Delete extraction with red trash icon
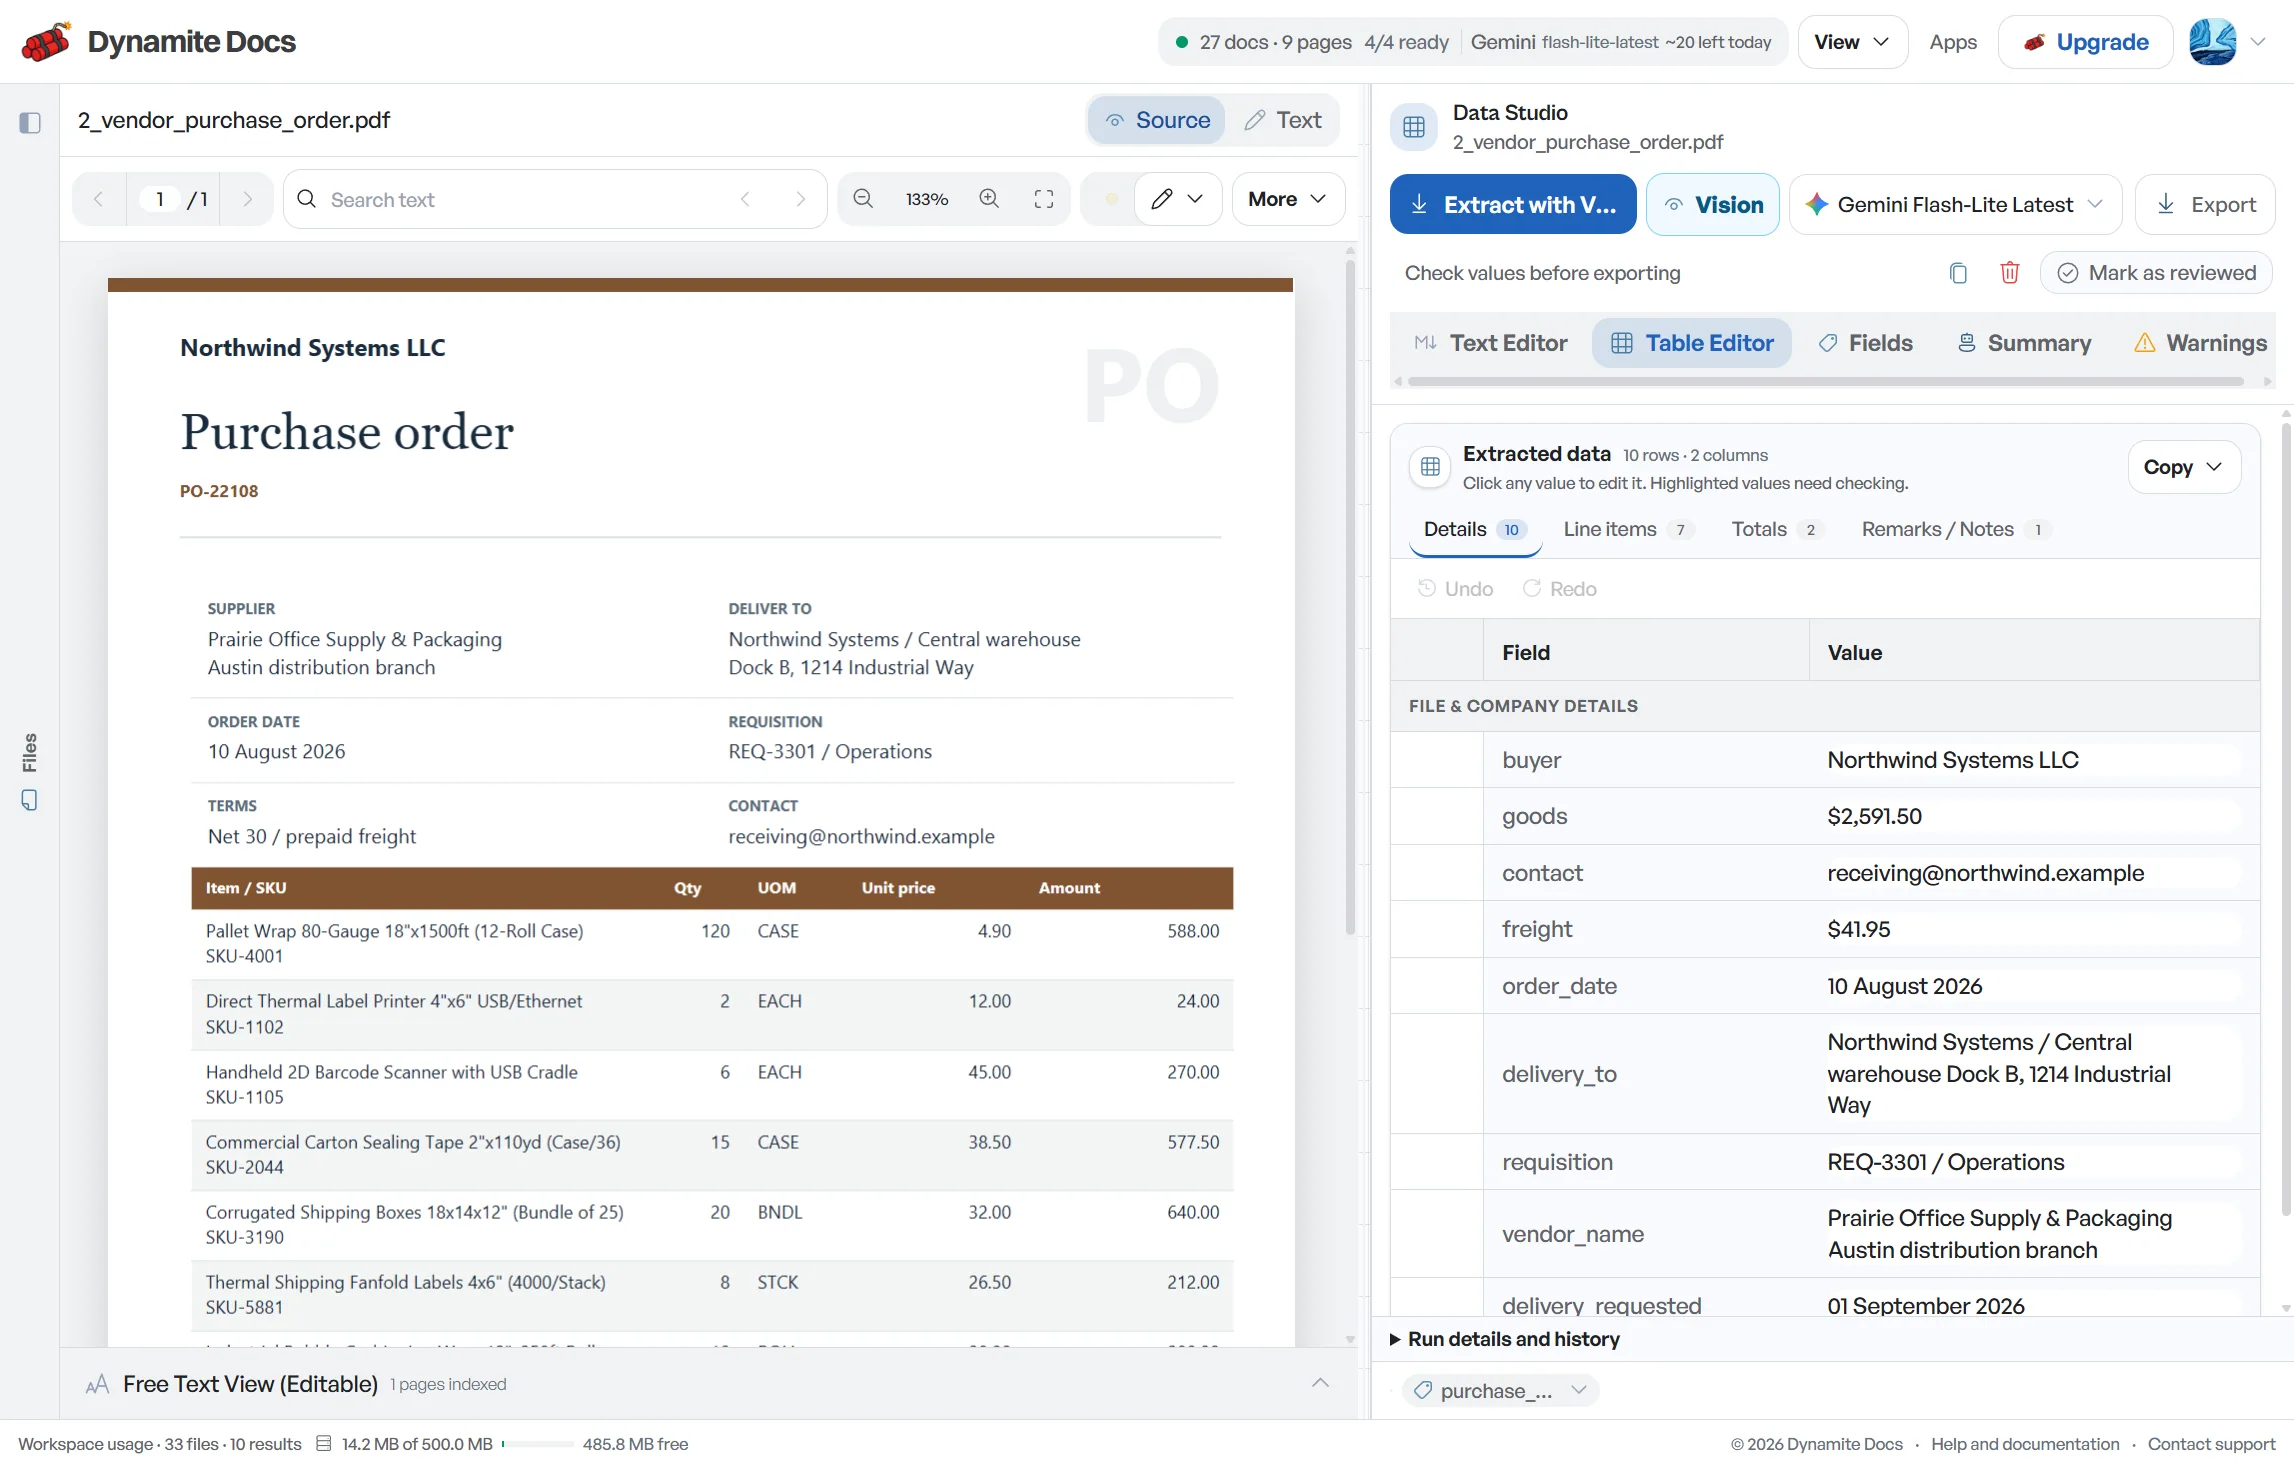Viewport: 2294px width, 1467px height. tap(2010, 273)
